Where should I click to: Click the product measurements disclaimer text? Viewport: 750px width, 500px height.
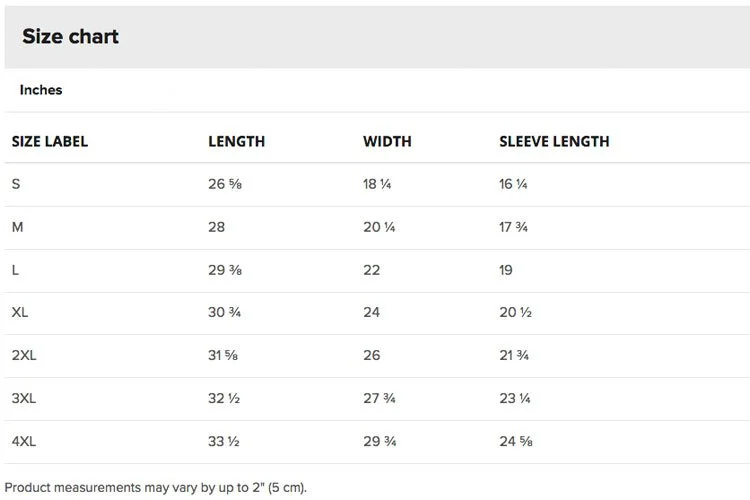[x=155, y=488]
